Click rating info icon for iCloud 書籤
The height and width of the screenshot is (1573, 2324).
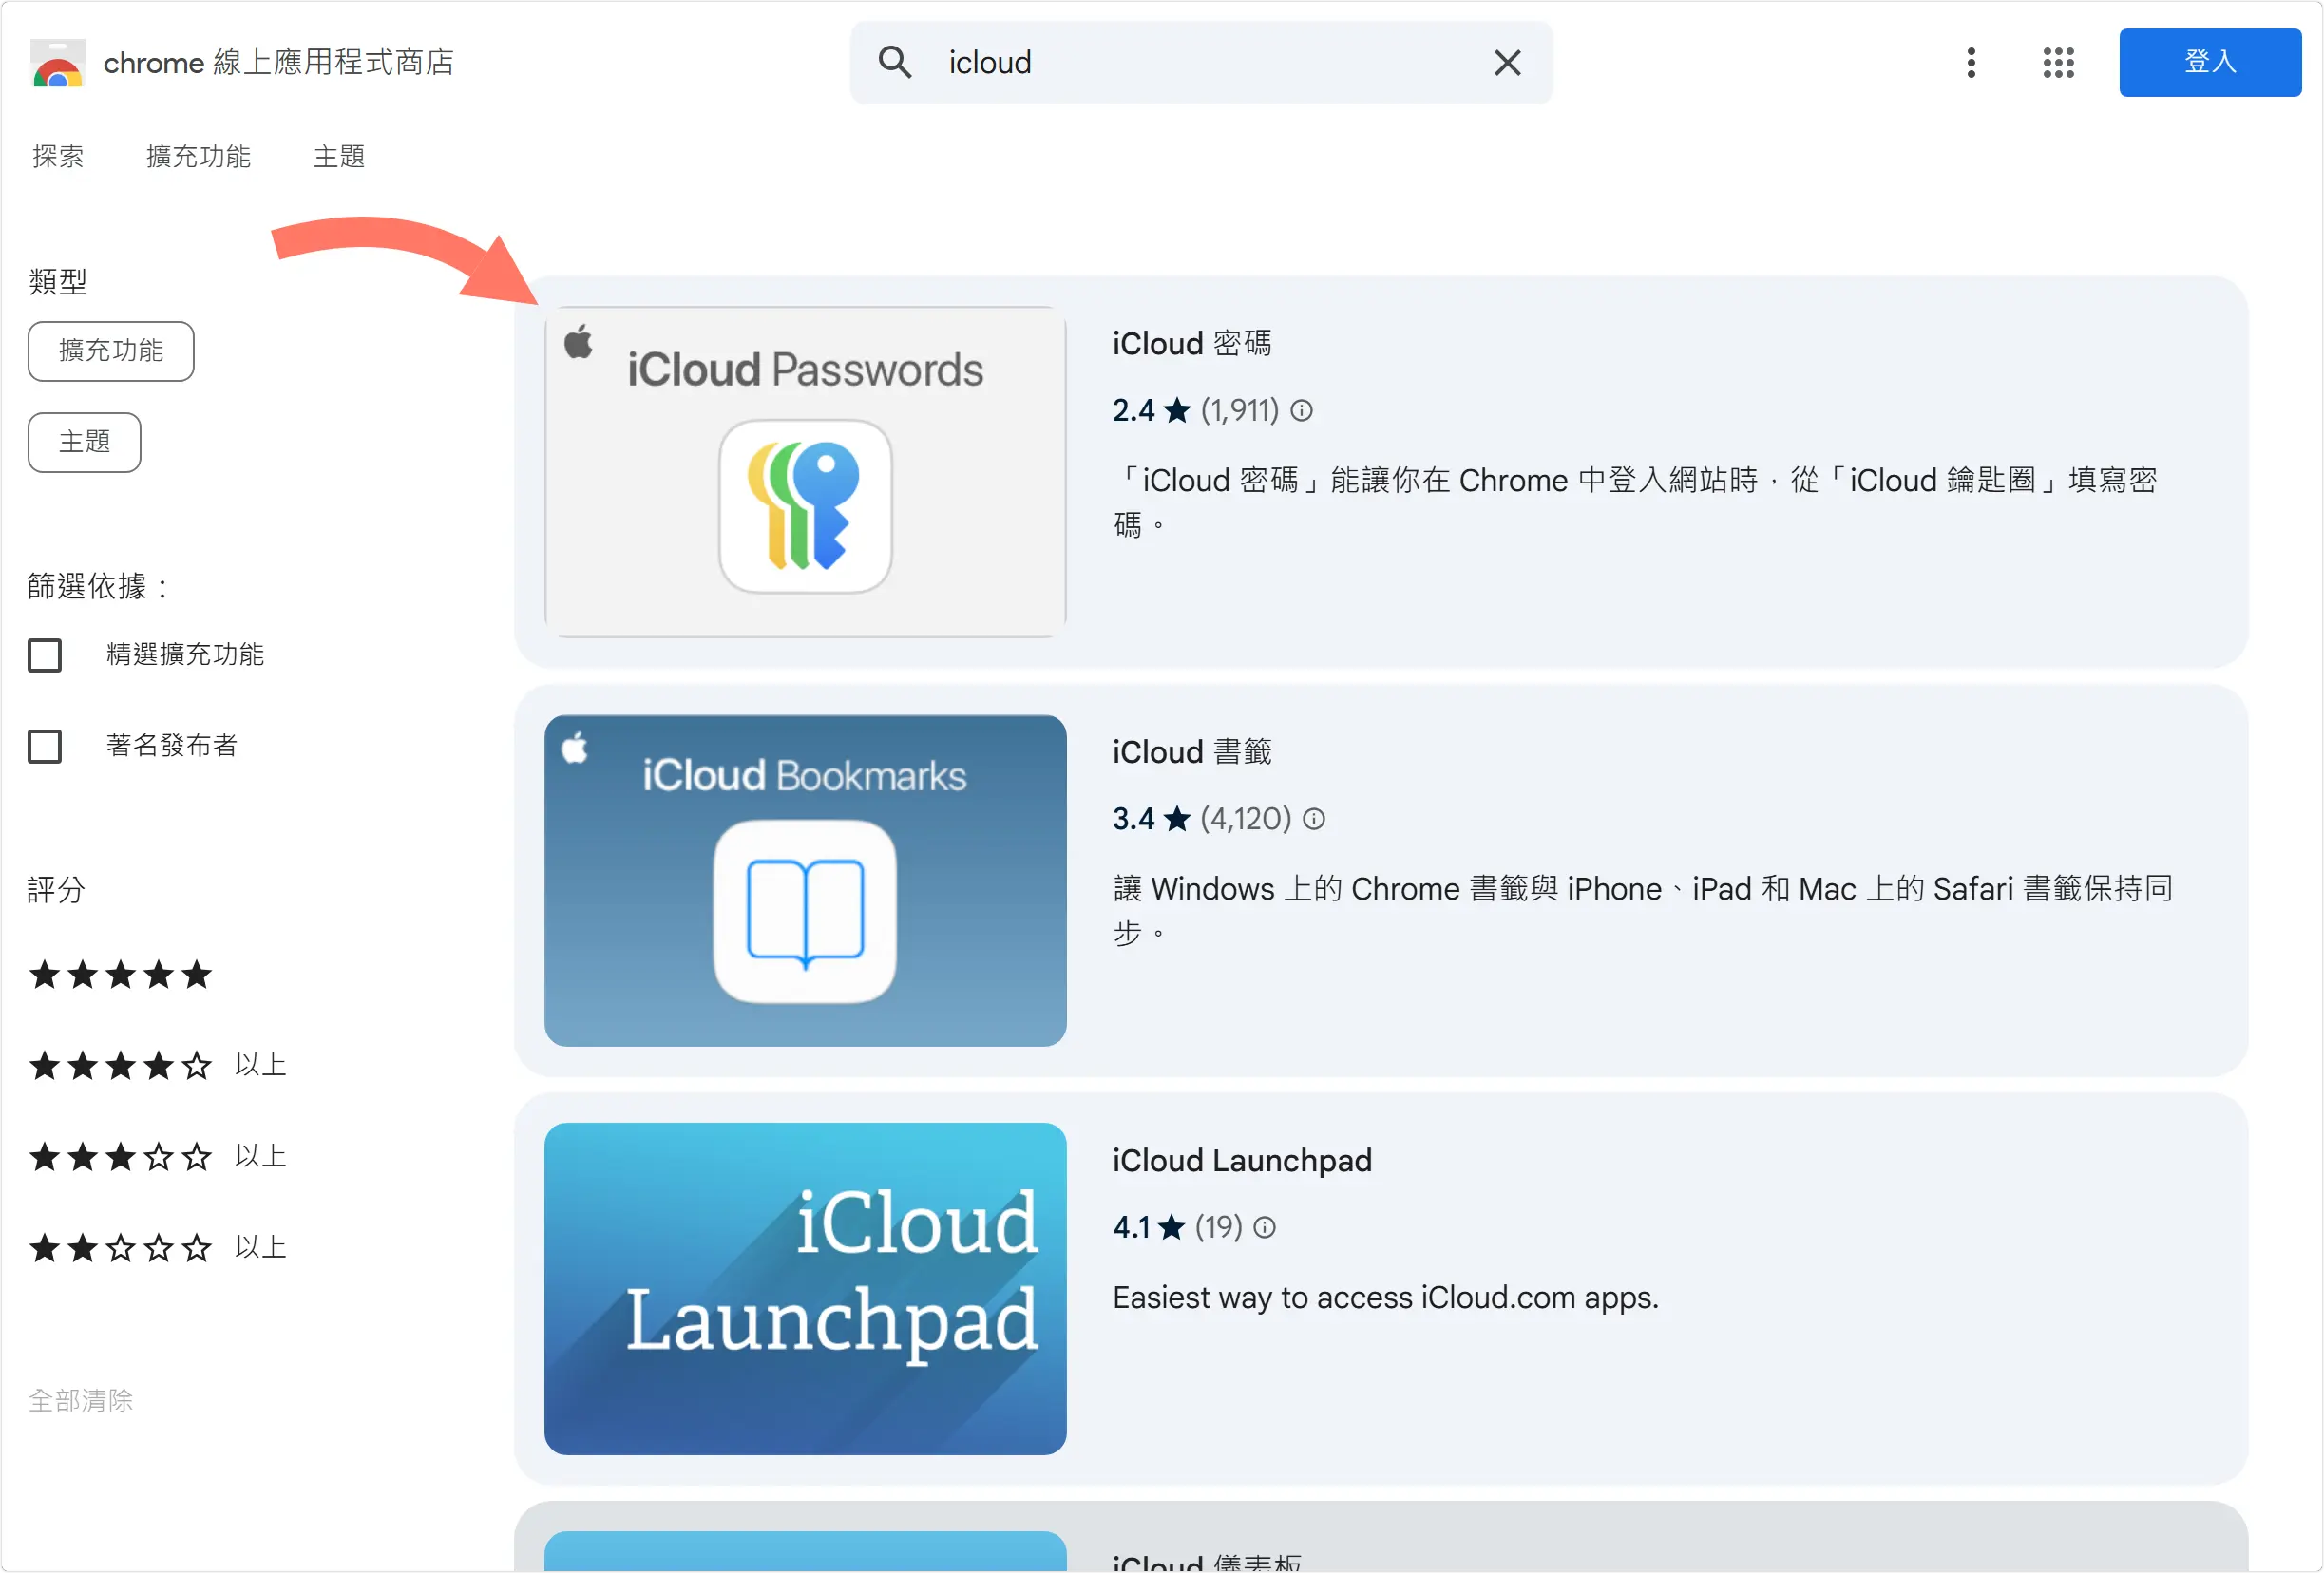1314,819
